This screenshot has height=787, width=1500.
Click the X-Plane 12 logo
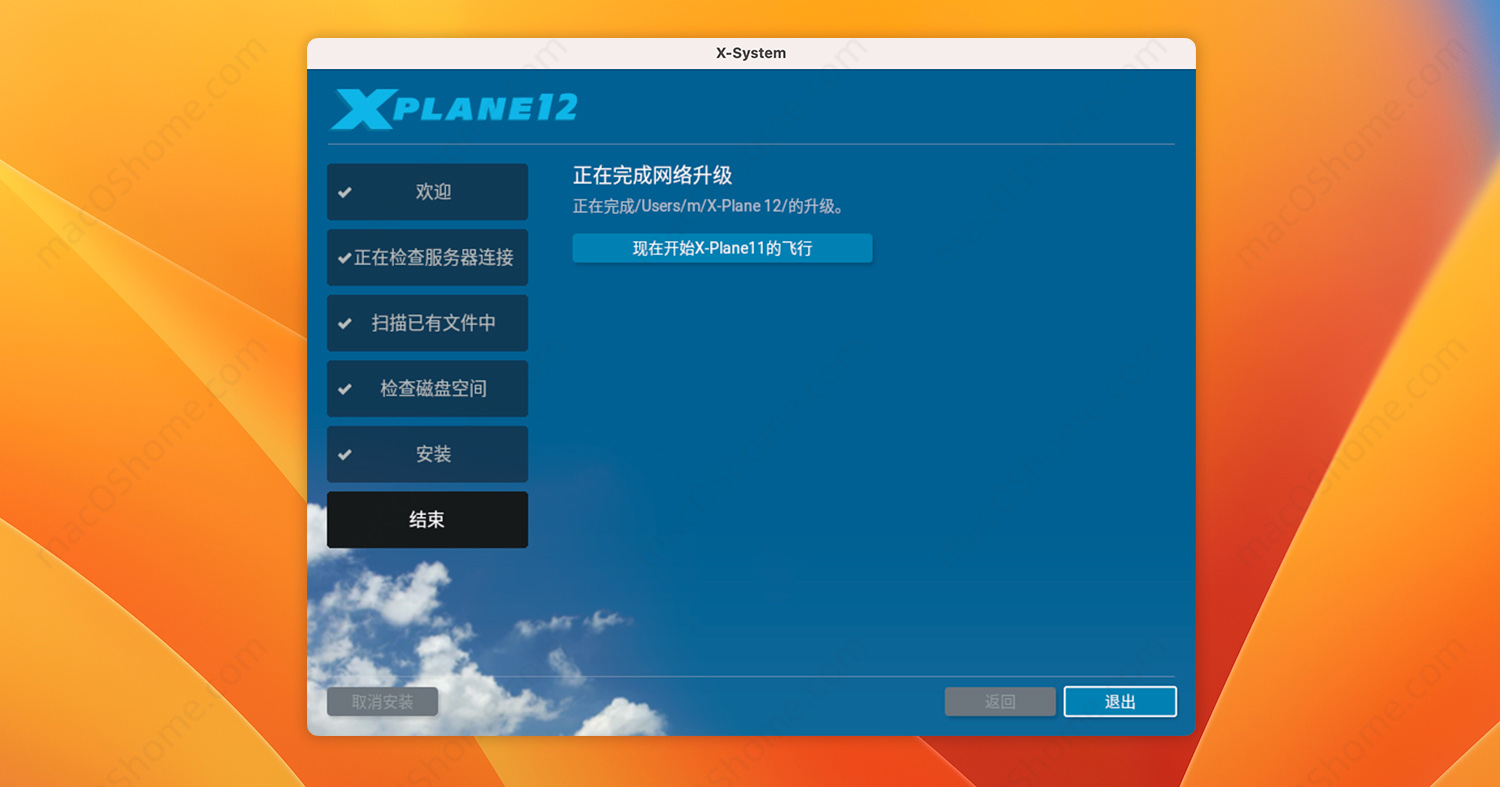455,110
